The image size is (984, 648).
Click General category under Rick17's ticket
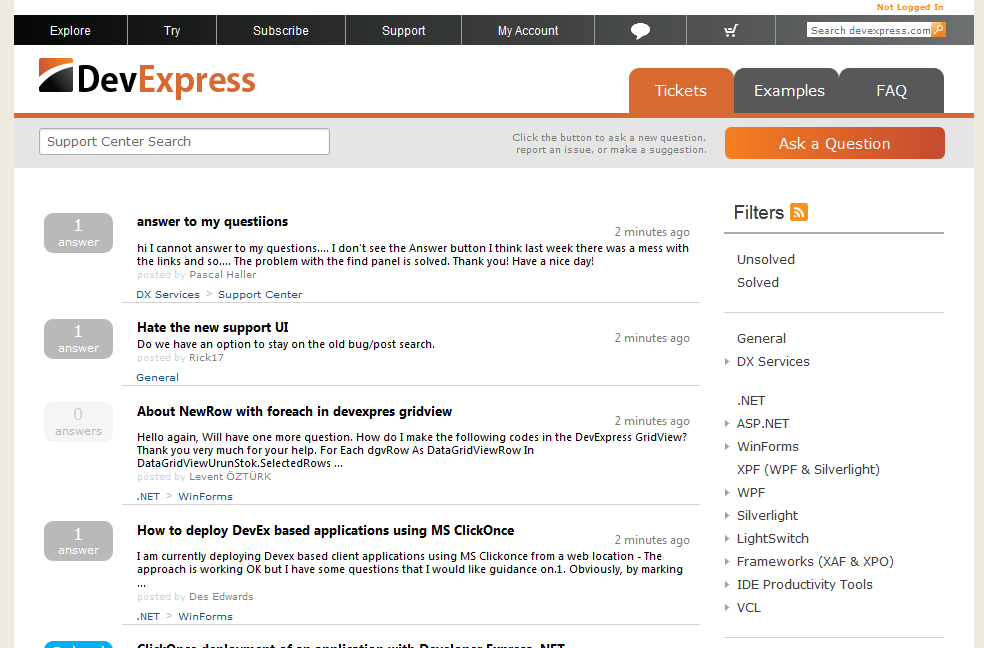[x=158, y=378]
